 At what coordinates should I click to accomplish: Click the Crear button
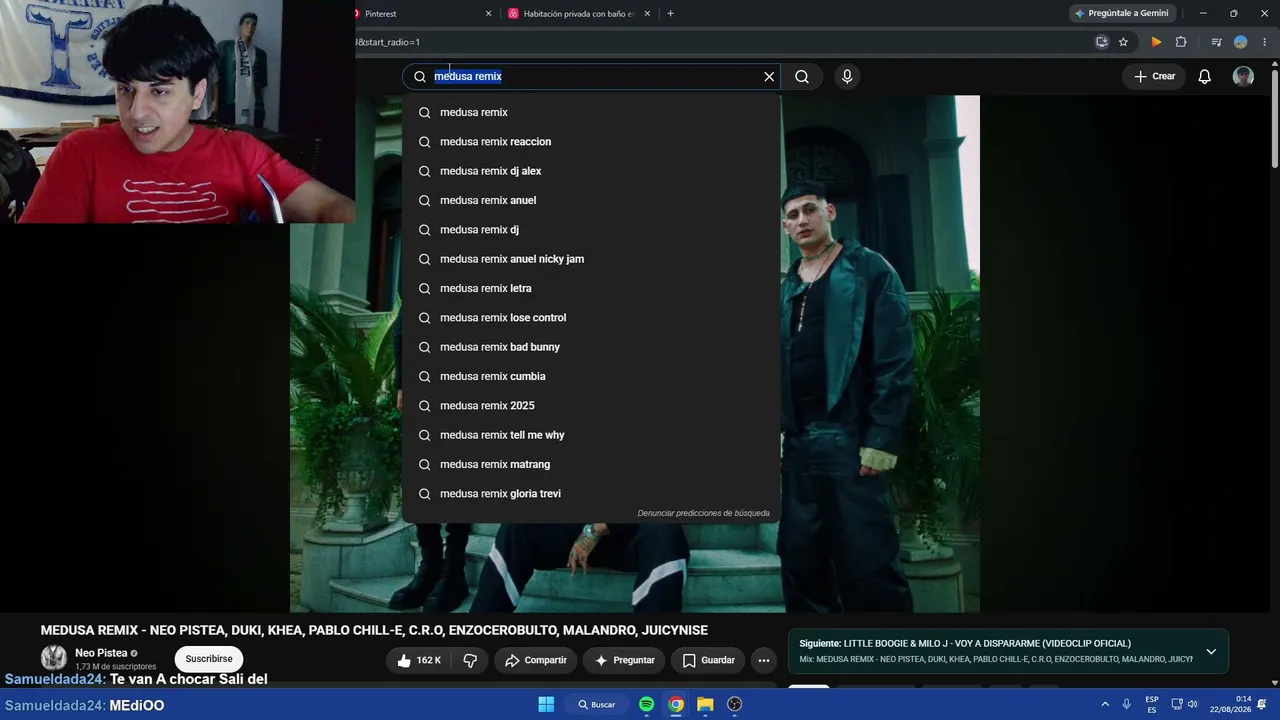coord(1154,76)
